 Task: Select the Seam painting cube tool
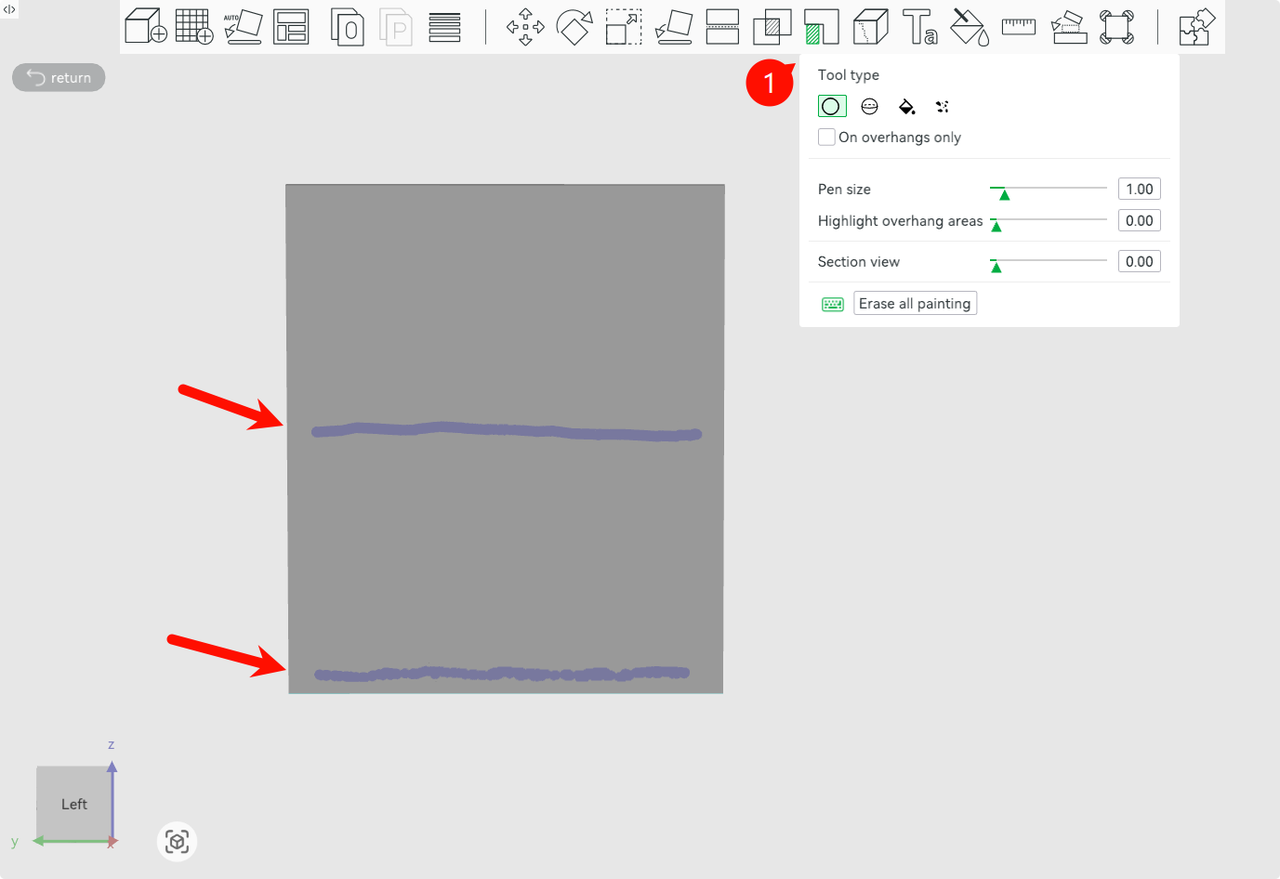tap(870, 27)
